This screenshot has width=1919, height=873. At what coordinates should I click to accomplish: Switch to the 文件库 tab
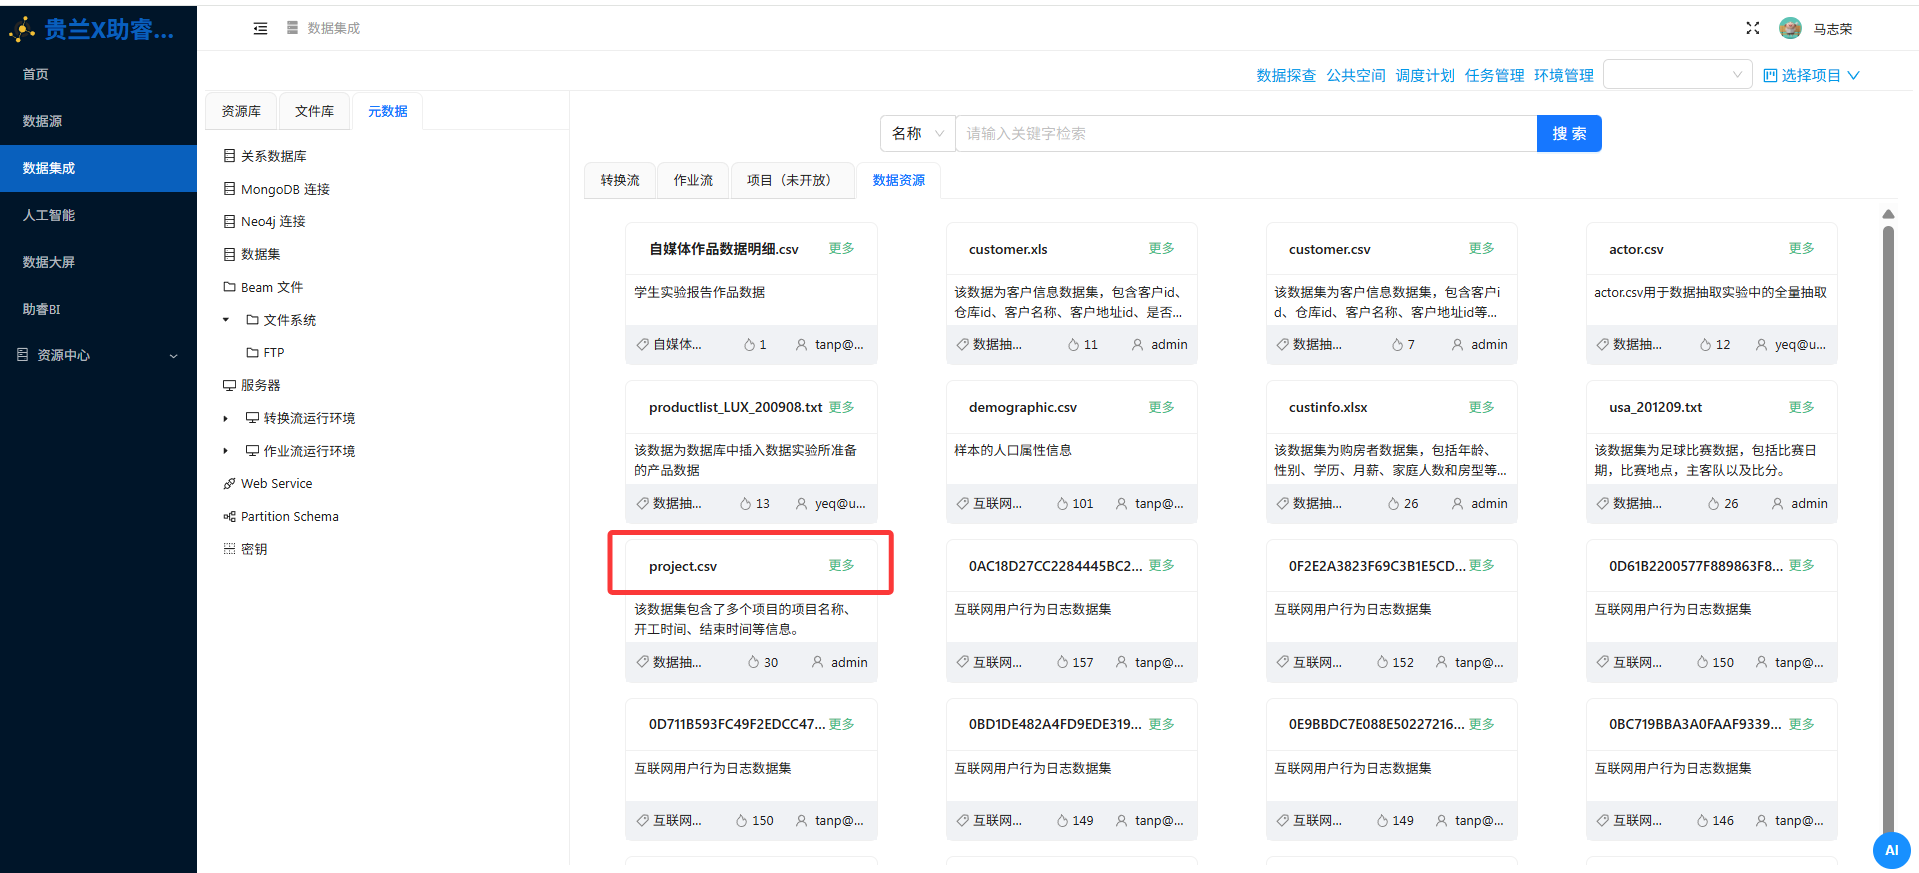tap(315, 111)
